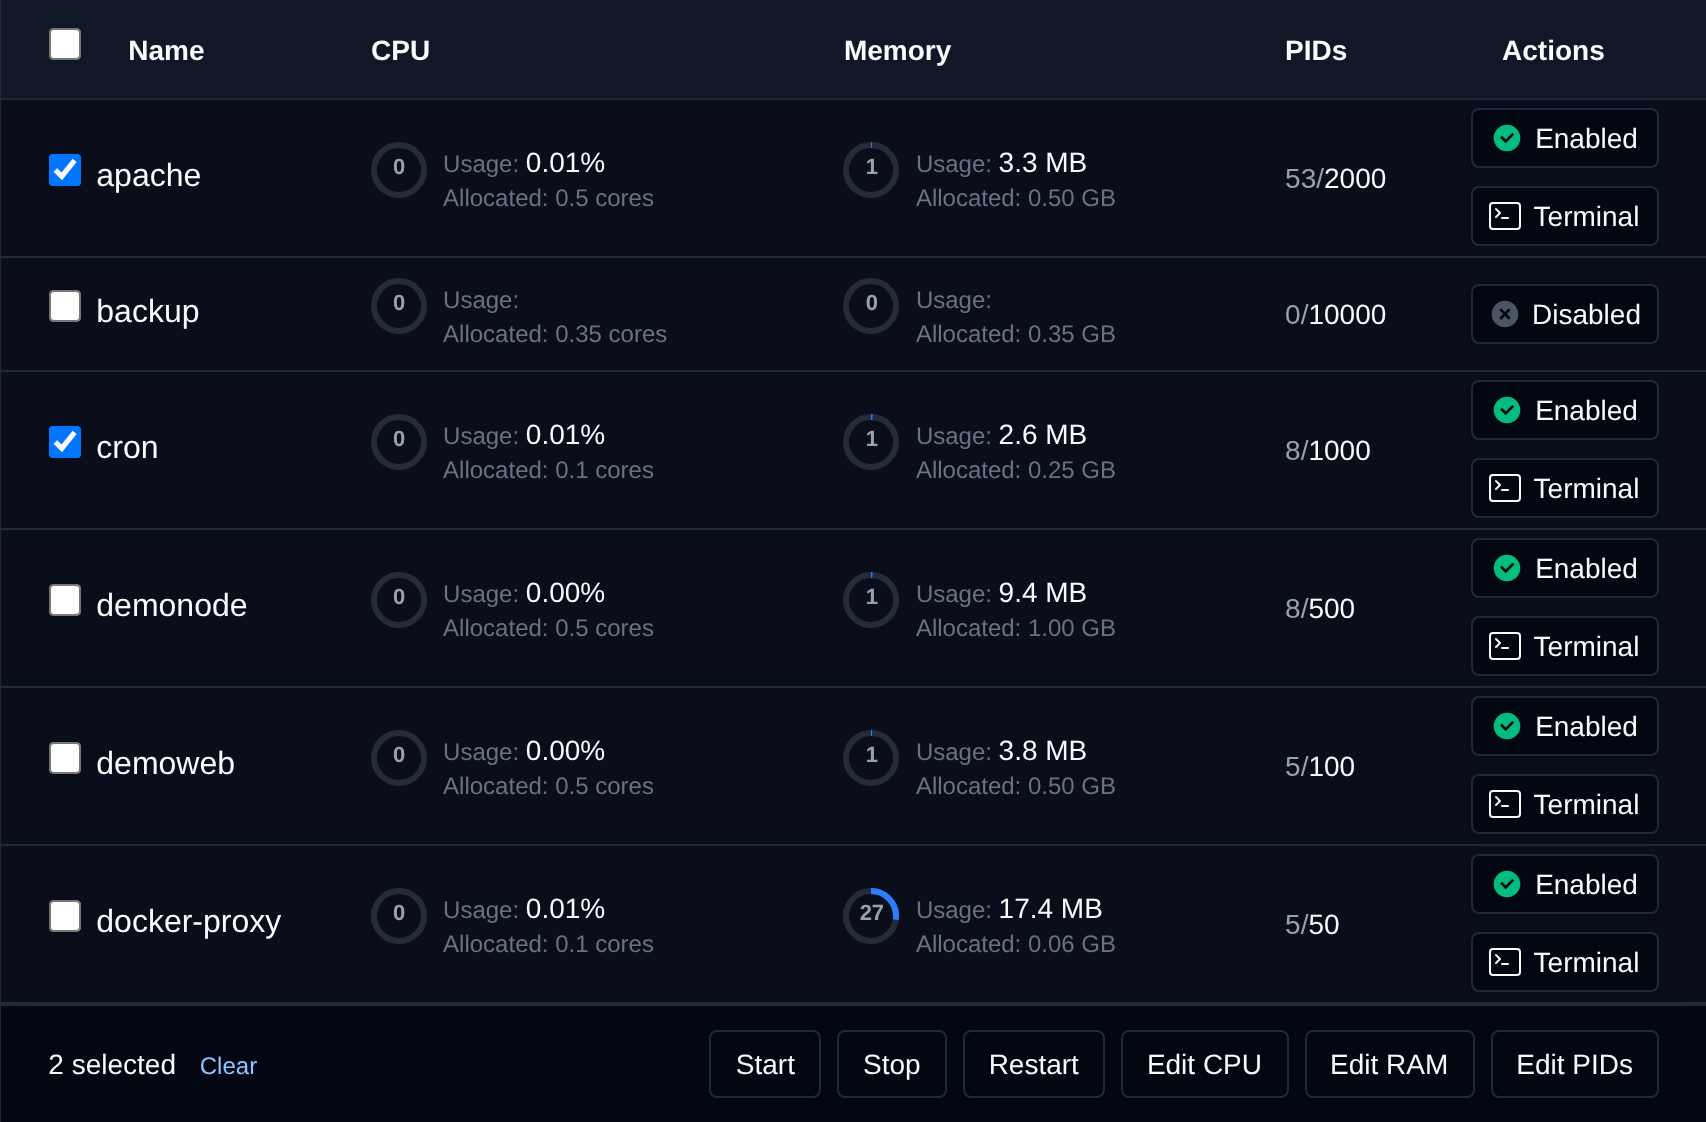Open Edit CPU for selected
This screenshot has width=1706, height=1122.
tap(1204, 1064)
